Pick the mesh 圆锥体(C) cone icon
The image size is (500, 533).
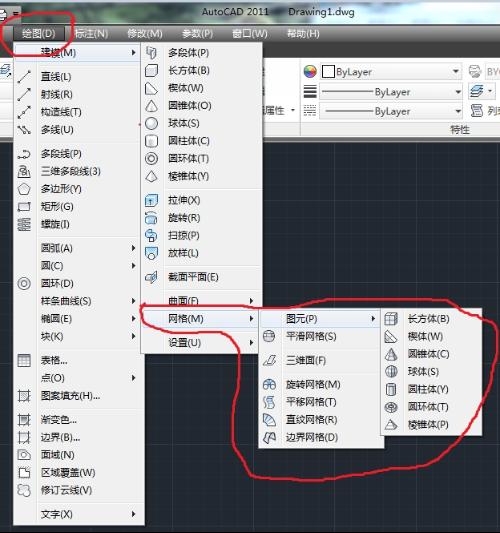click(391, 354)
